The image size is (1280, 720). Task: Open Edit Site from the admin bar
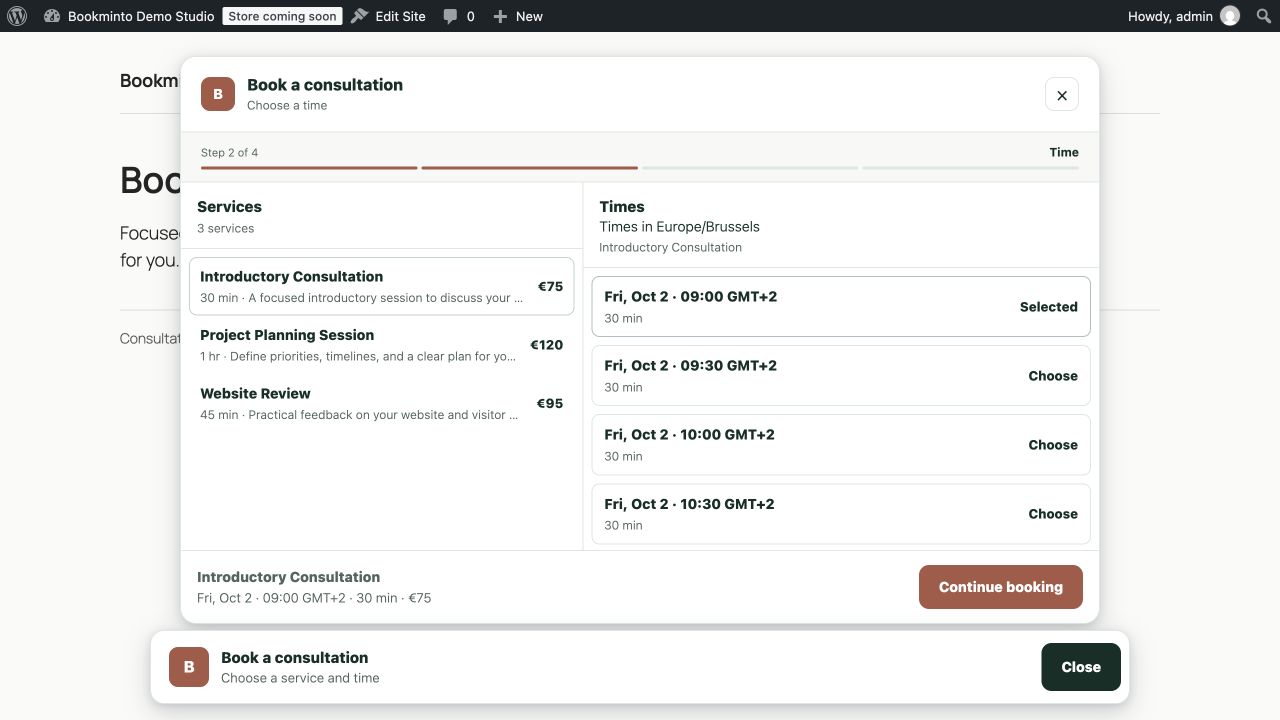coord(388,16)
